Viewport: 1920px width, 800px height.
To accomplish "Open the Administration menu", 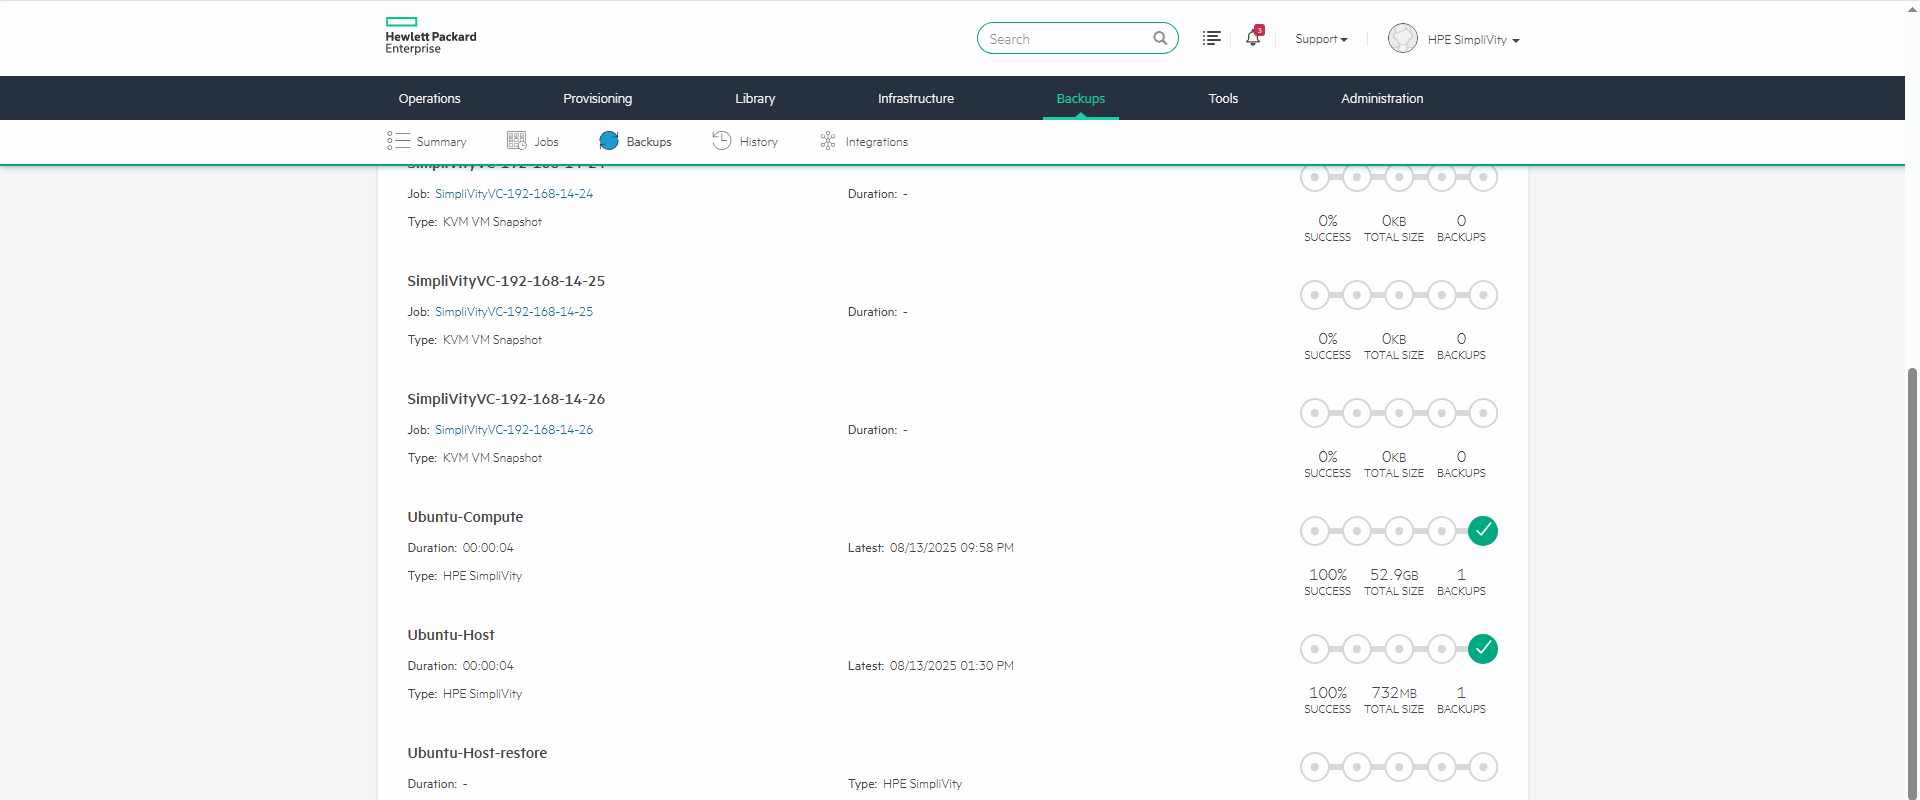I will coord(1381,98).
